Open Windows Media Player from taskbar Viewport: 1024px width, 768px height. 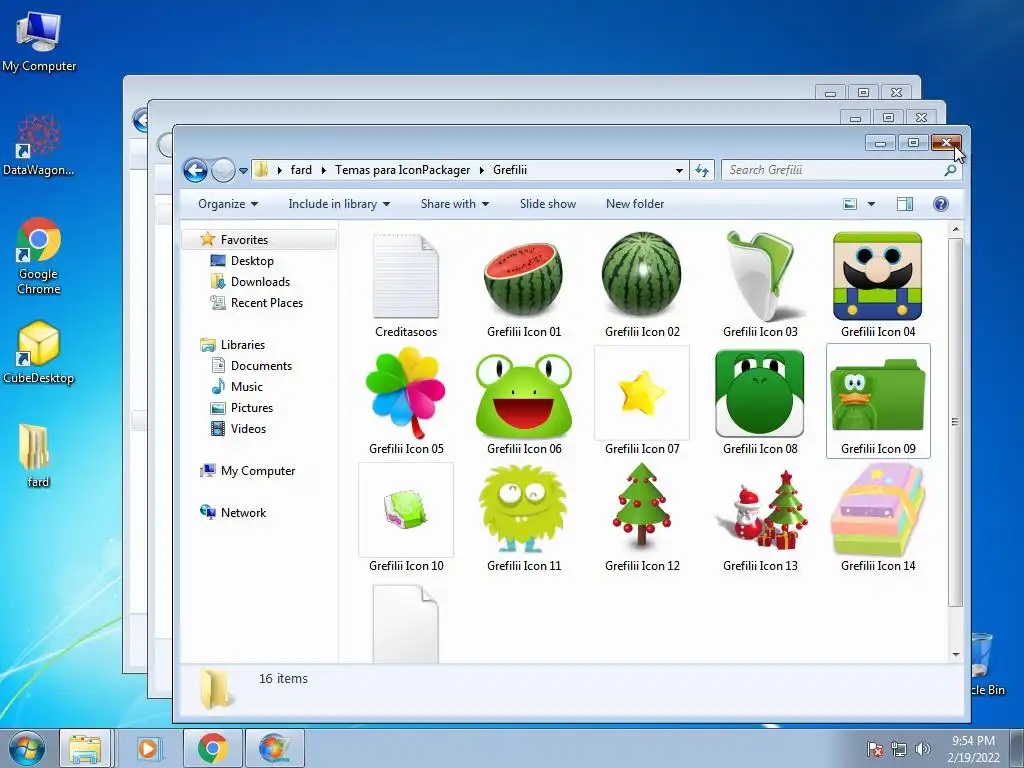click(148, 748)
